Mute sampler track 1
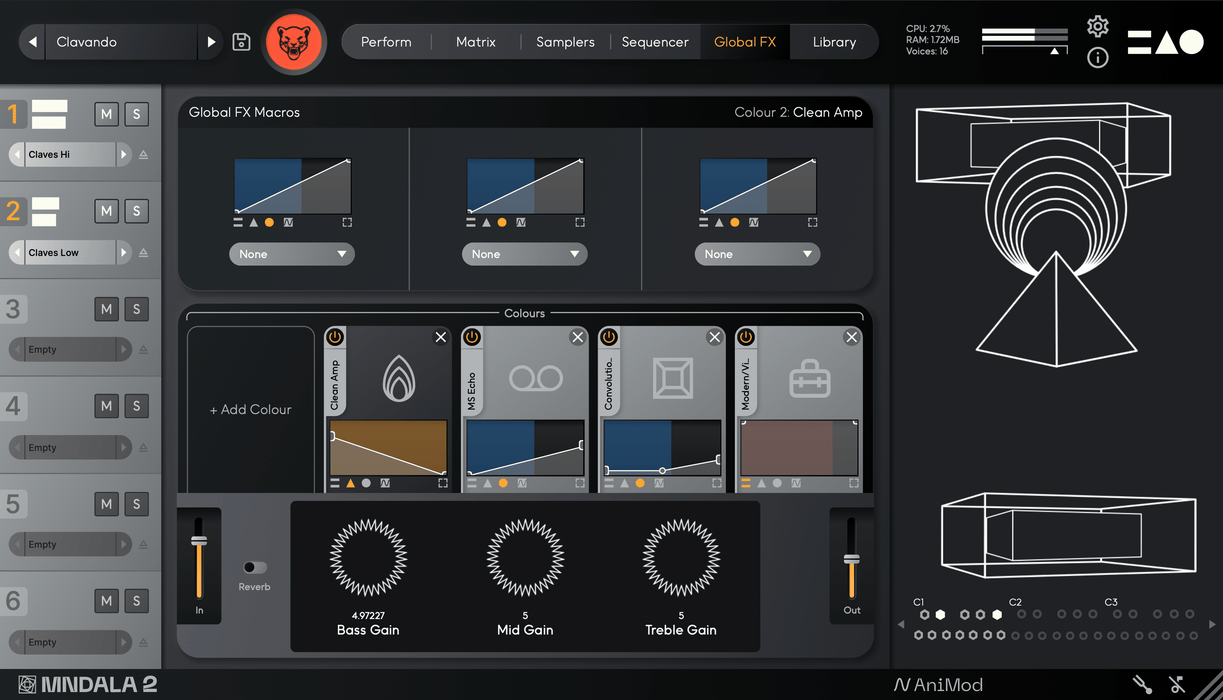Image resolution: width=1223 pixels, height=700 pixels. 106,114
